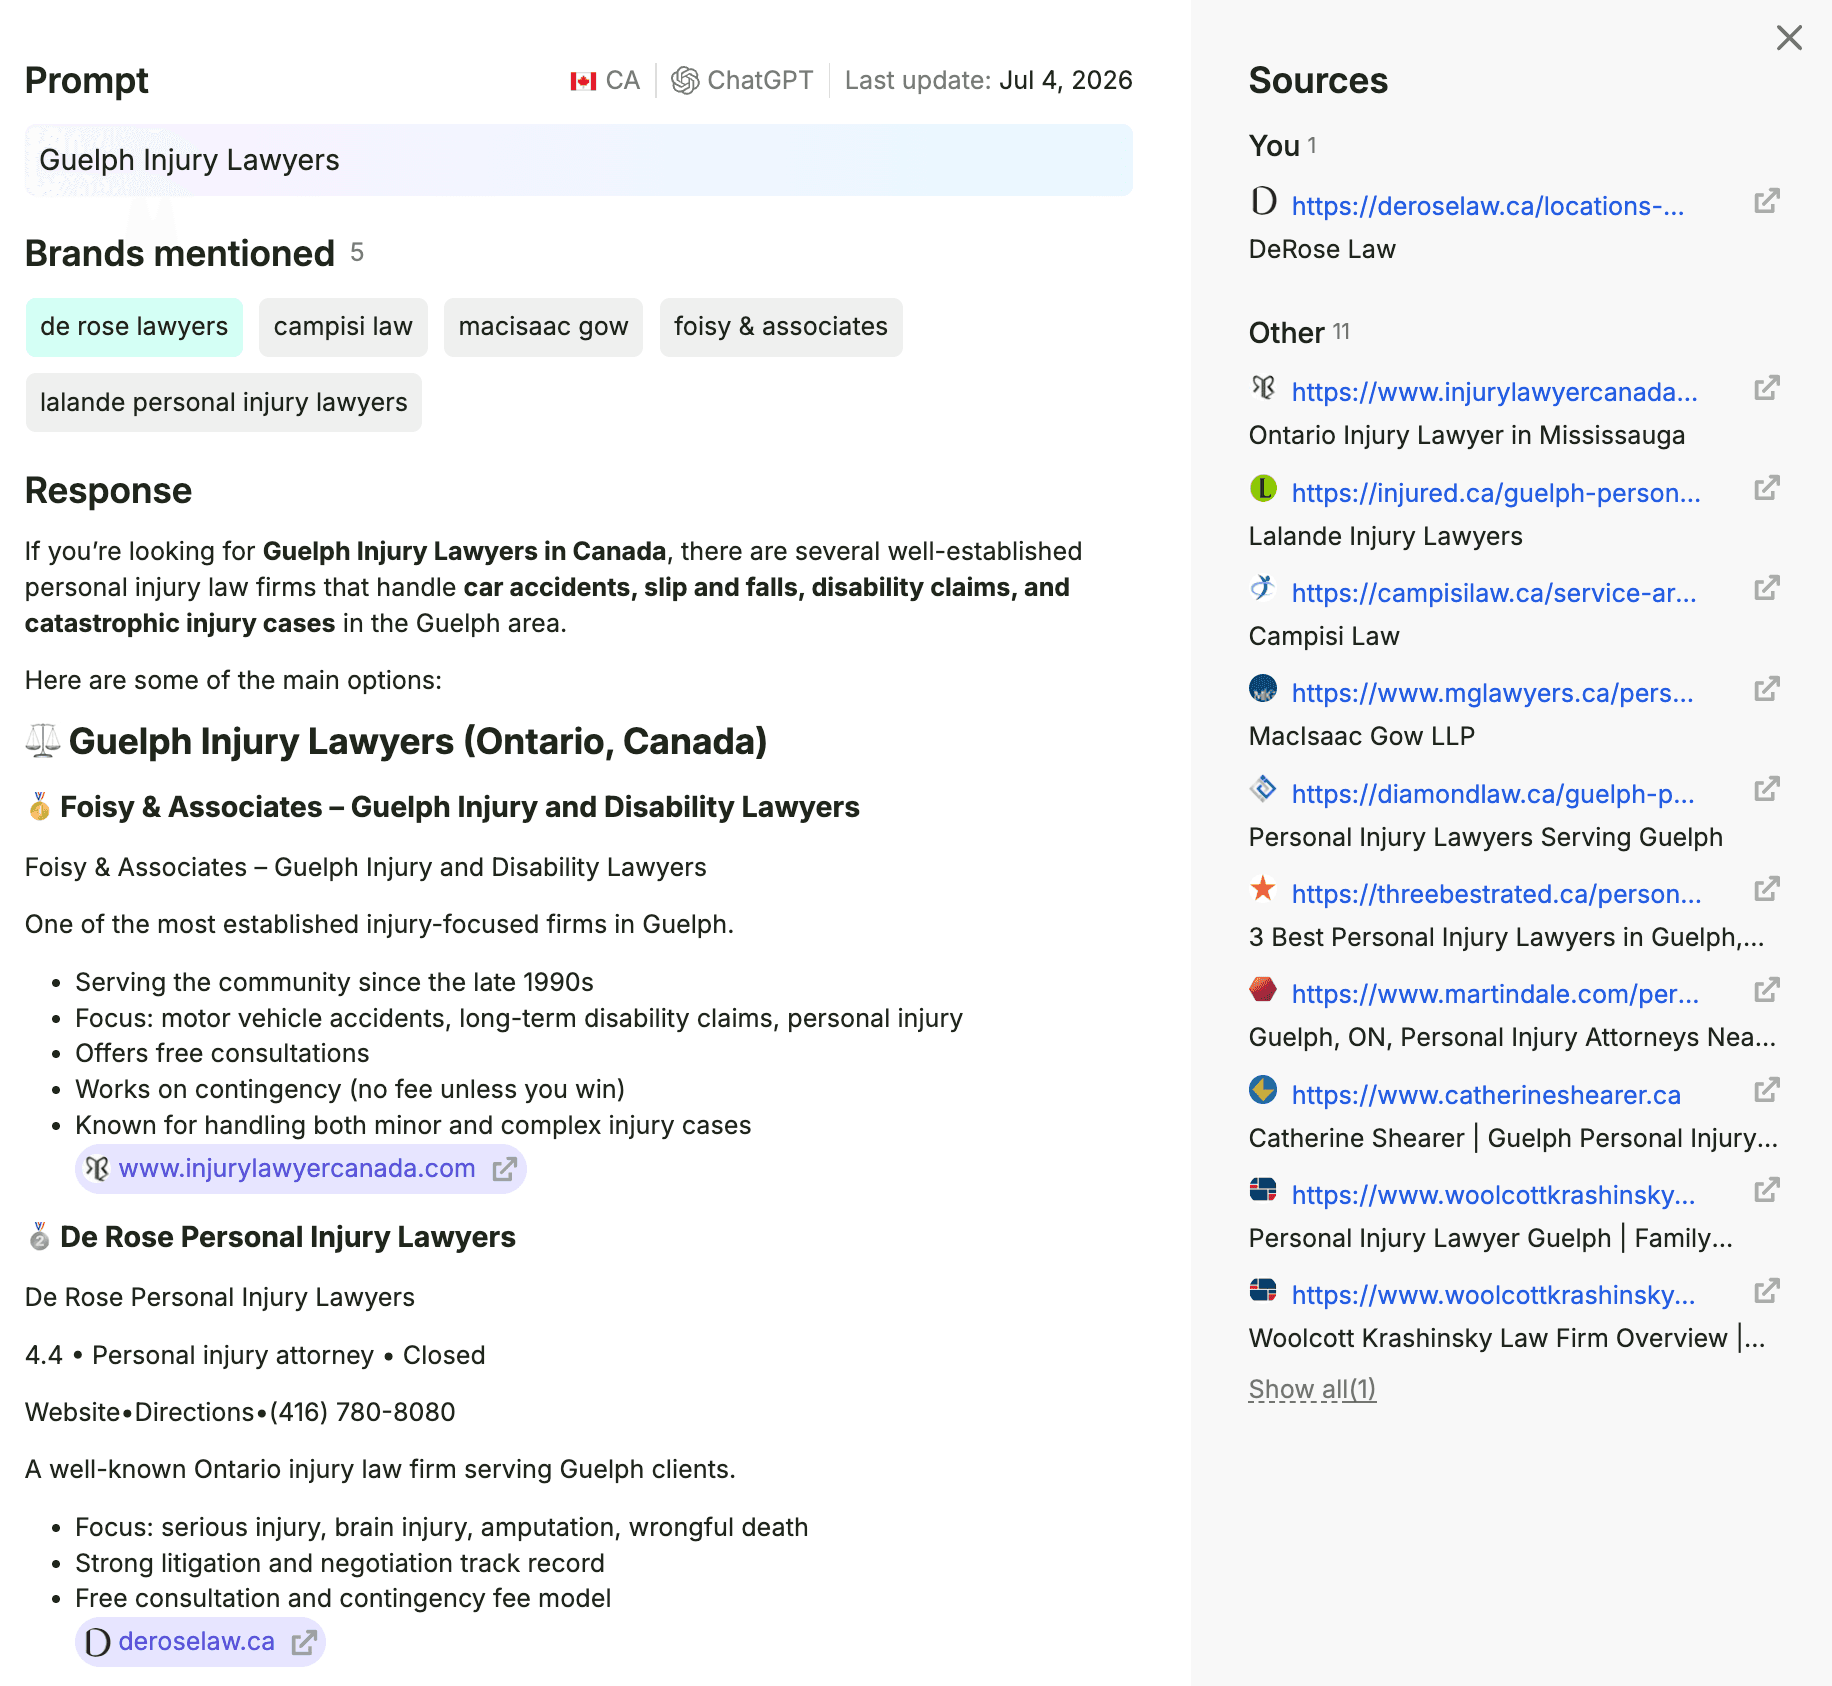
Task: Click the diamondlaw.ca diamond favicon
Action: click(x=1264, y=789)
